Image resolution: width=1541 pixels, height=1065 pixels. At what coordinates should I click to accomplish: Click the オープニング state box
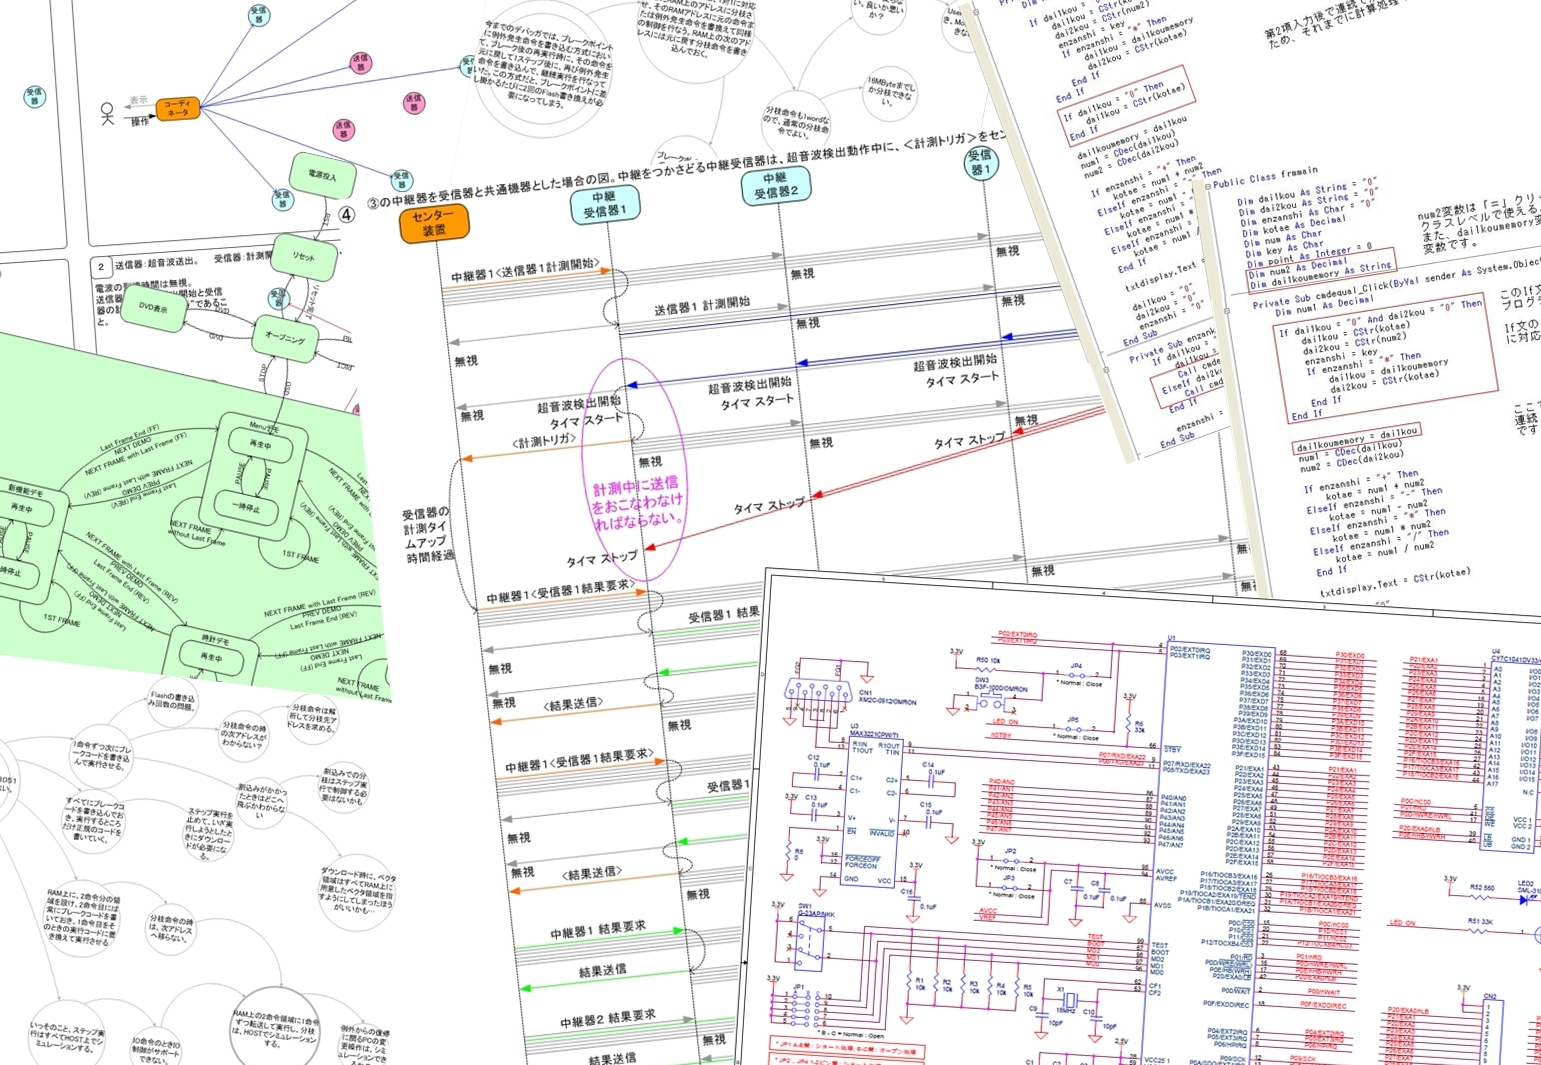285,338
